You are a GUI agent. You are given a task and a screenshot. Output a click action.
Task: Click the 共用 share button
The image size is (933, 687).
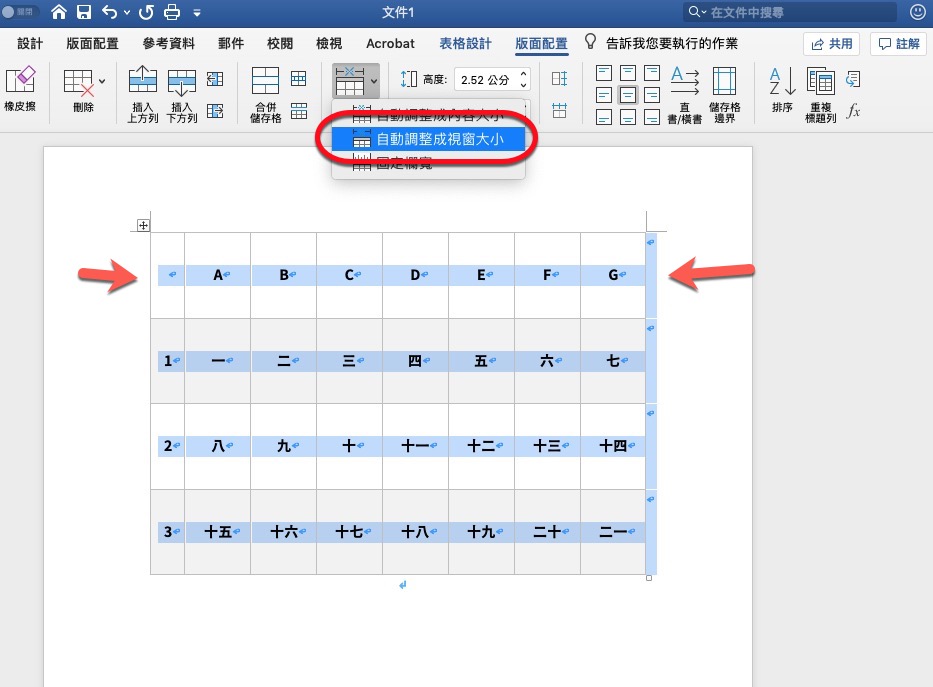830,43
